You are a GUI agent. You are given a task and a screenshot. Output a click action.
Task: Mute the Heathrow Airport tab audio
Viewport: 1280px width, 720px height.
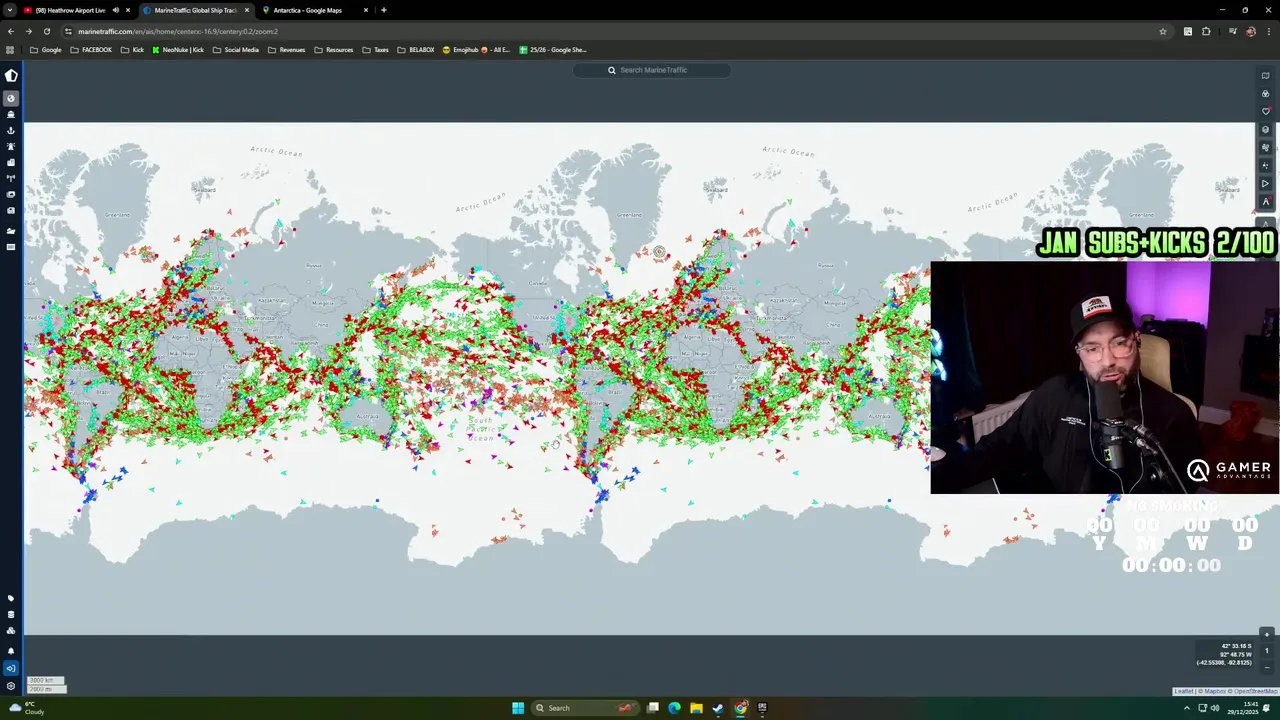coord(115,10)
